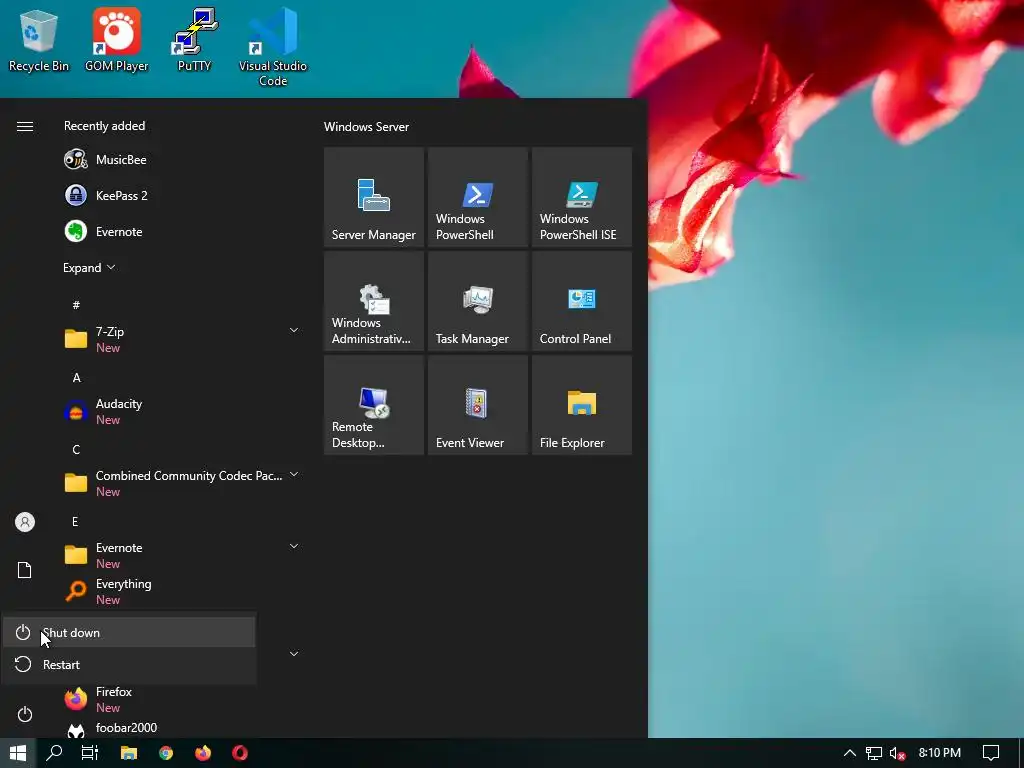
Task: Click the A letter index header
Action: pyautogui.click(x=76, y=377)
